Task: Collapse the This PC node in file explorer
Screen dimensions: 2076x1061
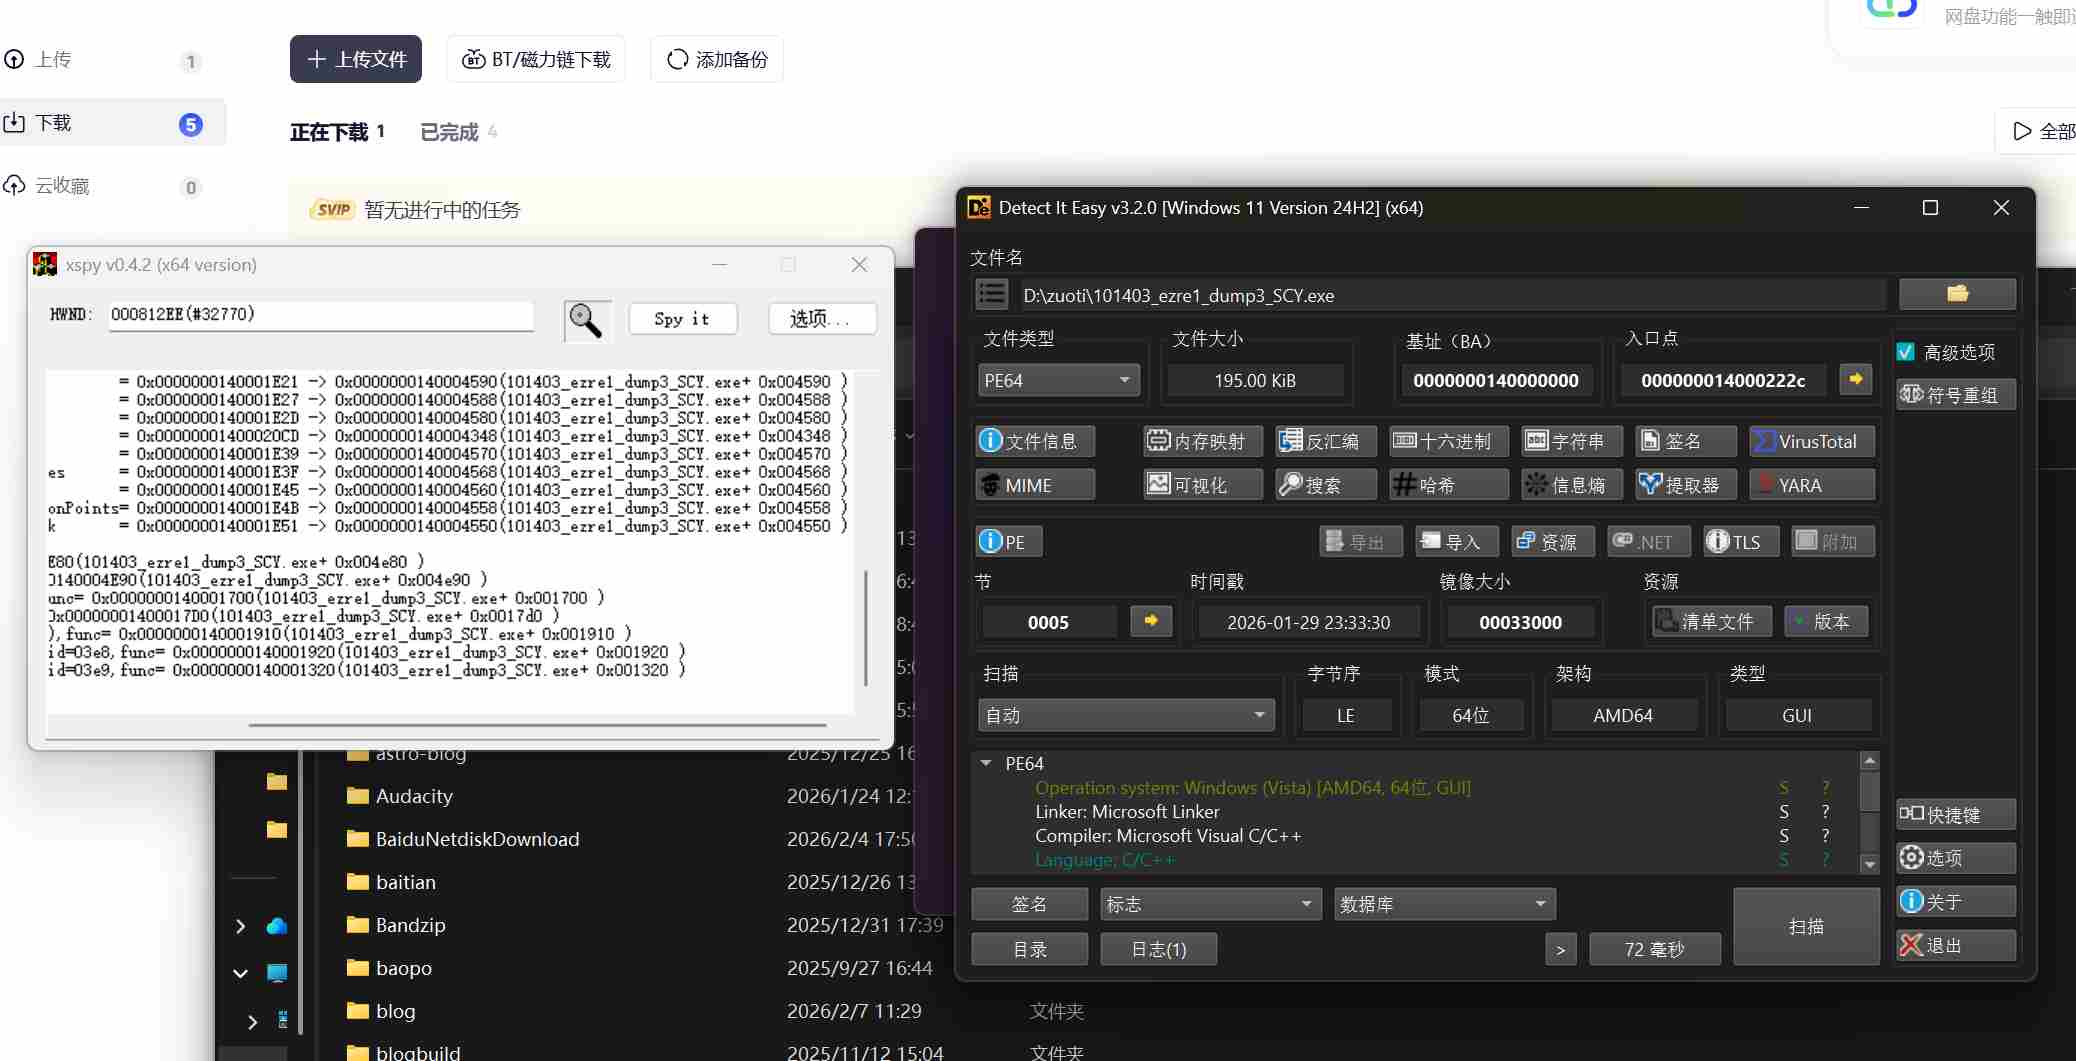Action: tap(240, 973)
